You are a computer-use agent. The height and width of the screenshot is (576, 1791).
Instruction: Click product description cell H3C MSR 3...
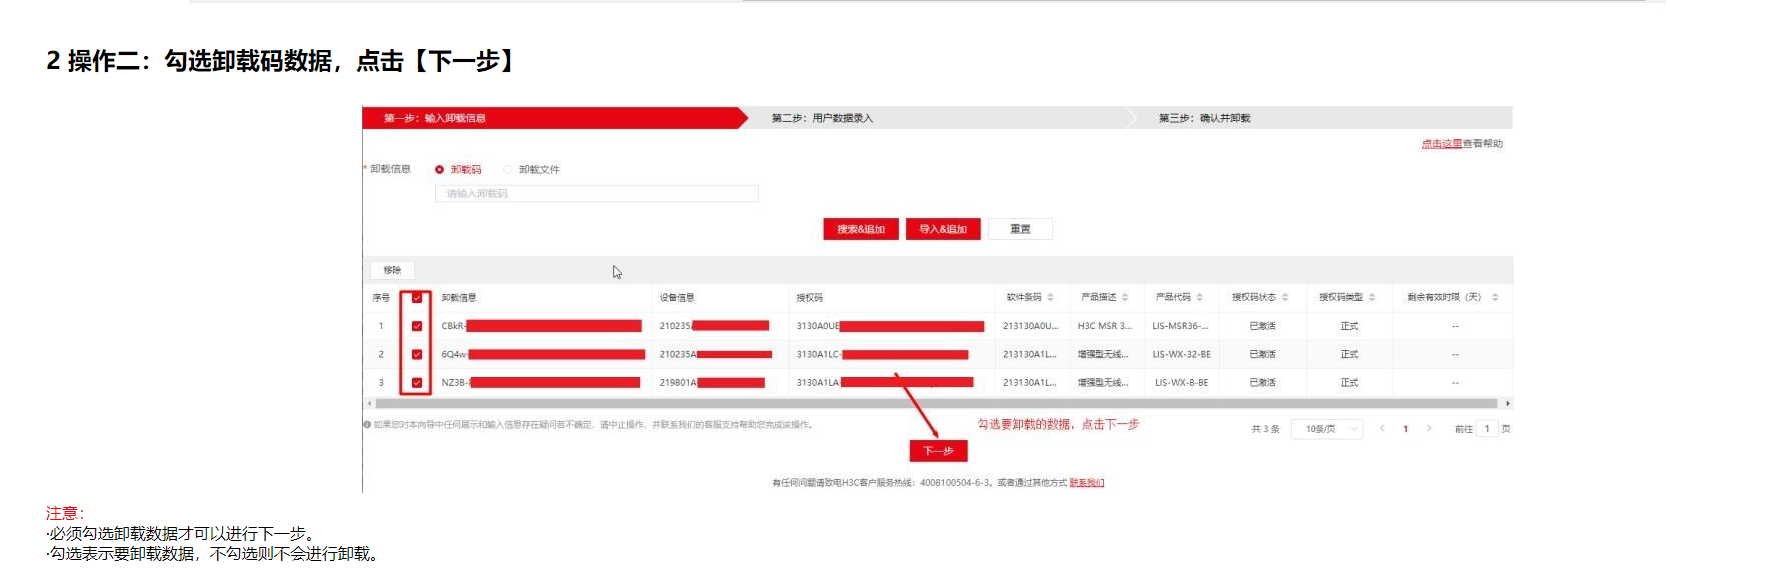pyautogui.click(x=1104, y=326)
